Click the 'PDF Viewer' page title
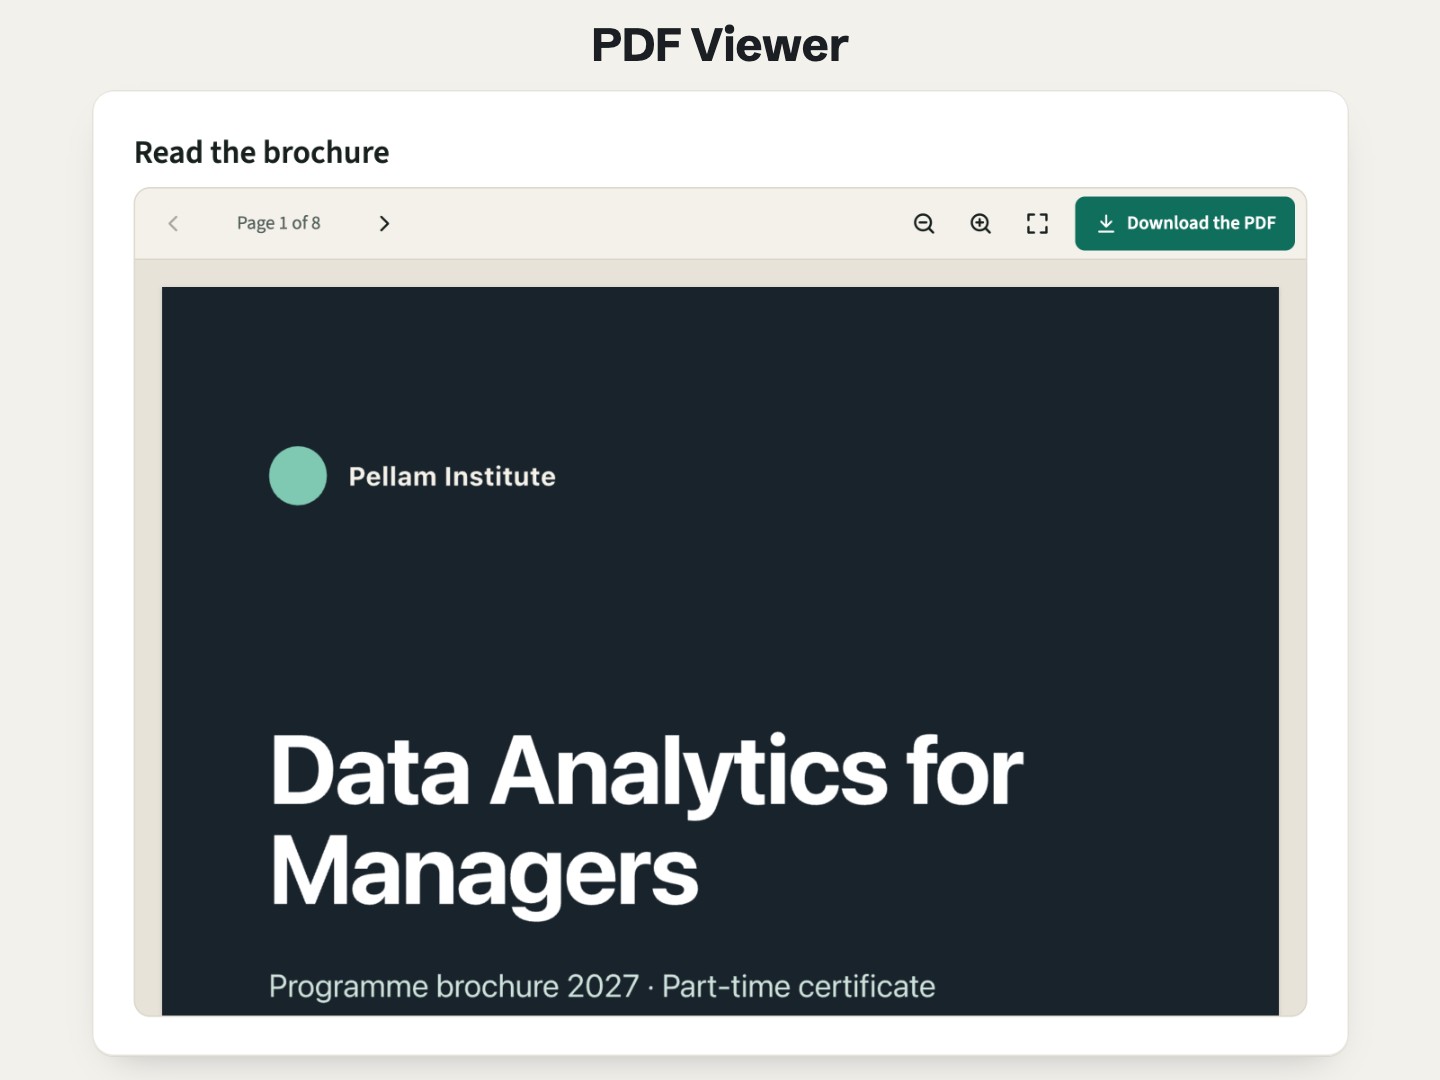Image resolution: width=1440 pixels, height=1080 pixels. point(720,45)
